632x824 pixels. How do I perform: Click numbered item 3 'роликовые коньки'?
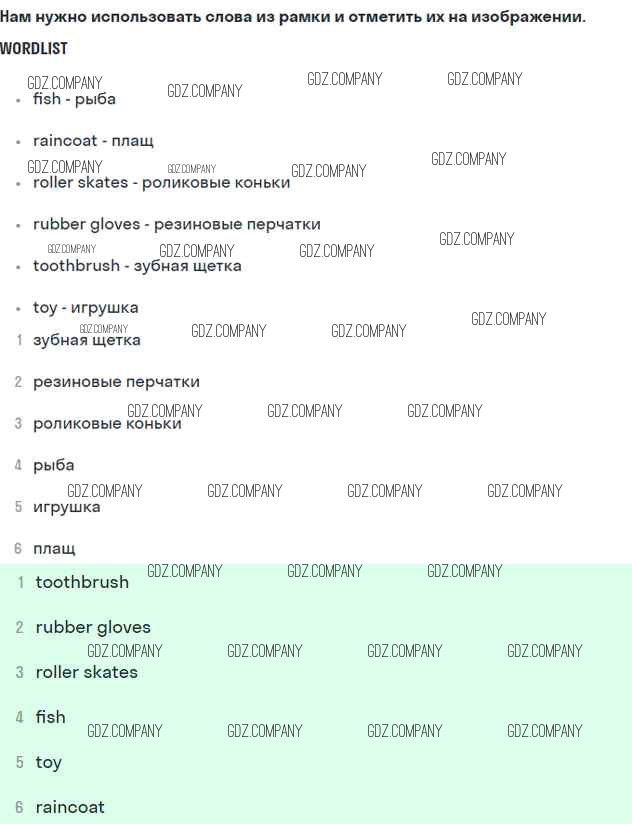[x=107, y=424]
